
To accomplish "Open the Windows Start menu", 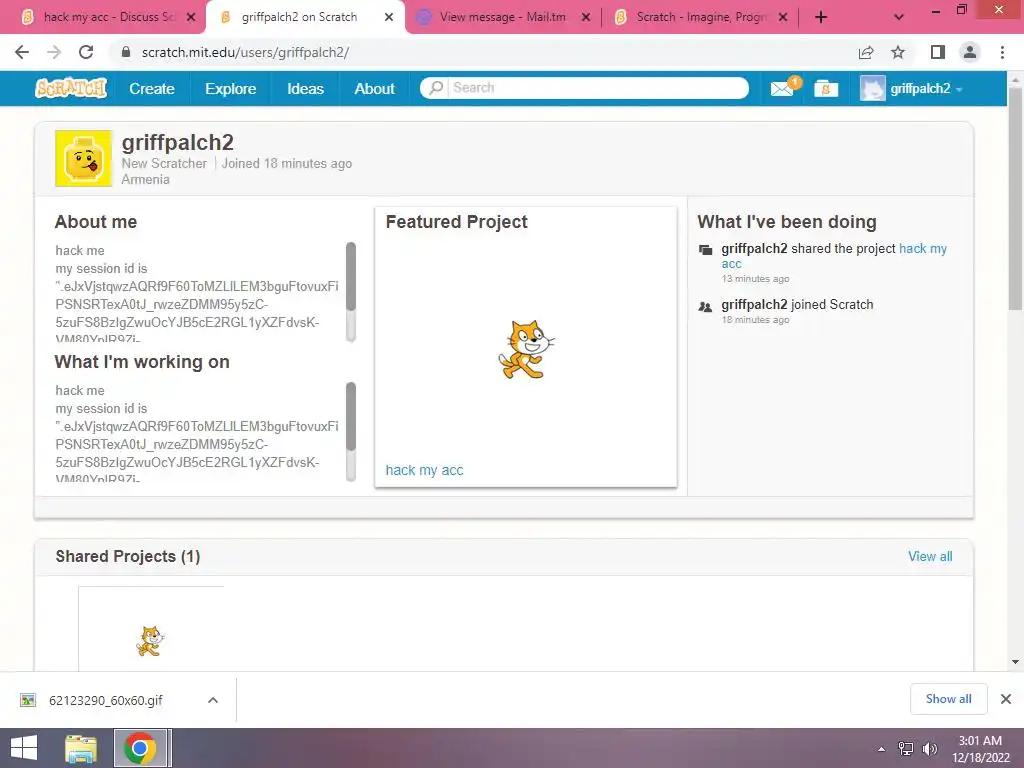I will click(24, 748).
